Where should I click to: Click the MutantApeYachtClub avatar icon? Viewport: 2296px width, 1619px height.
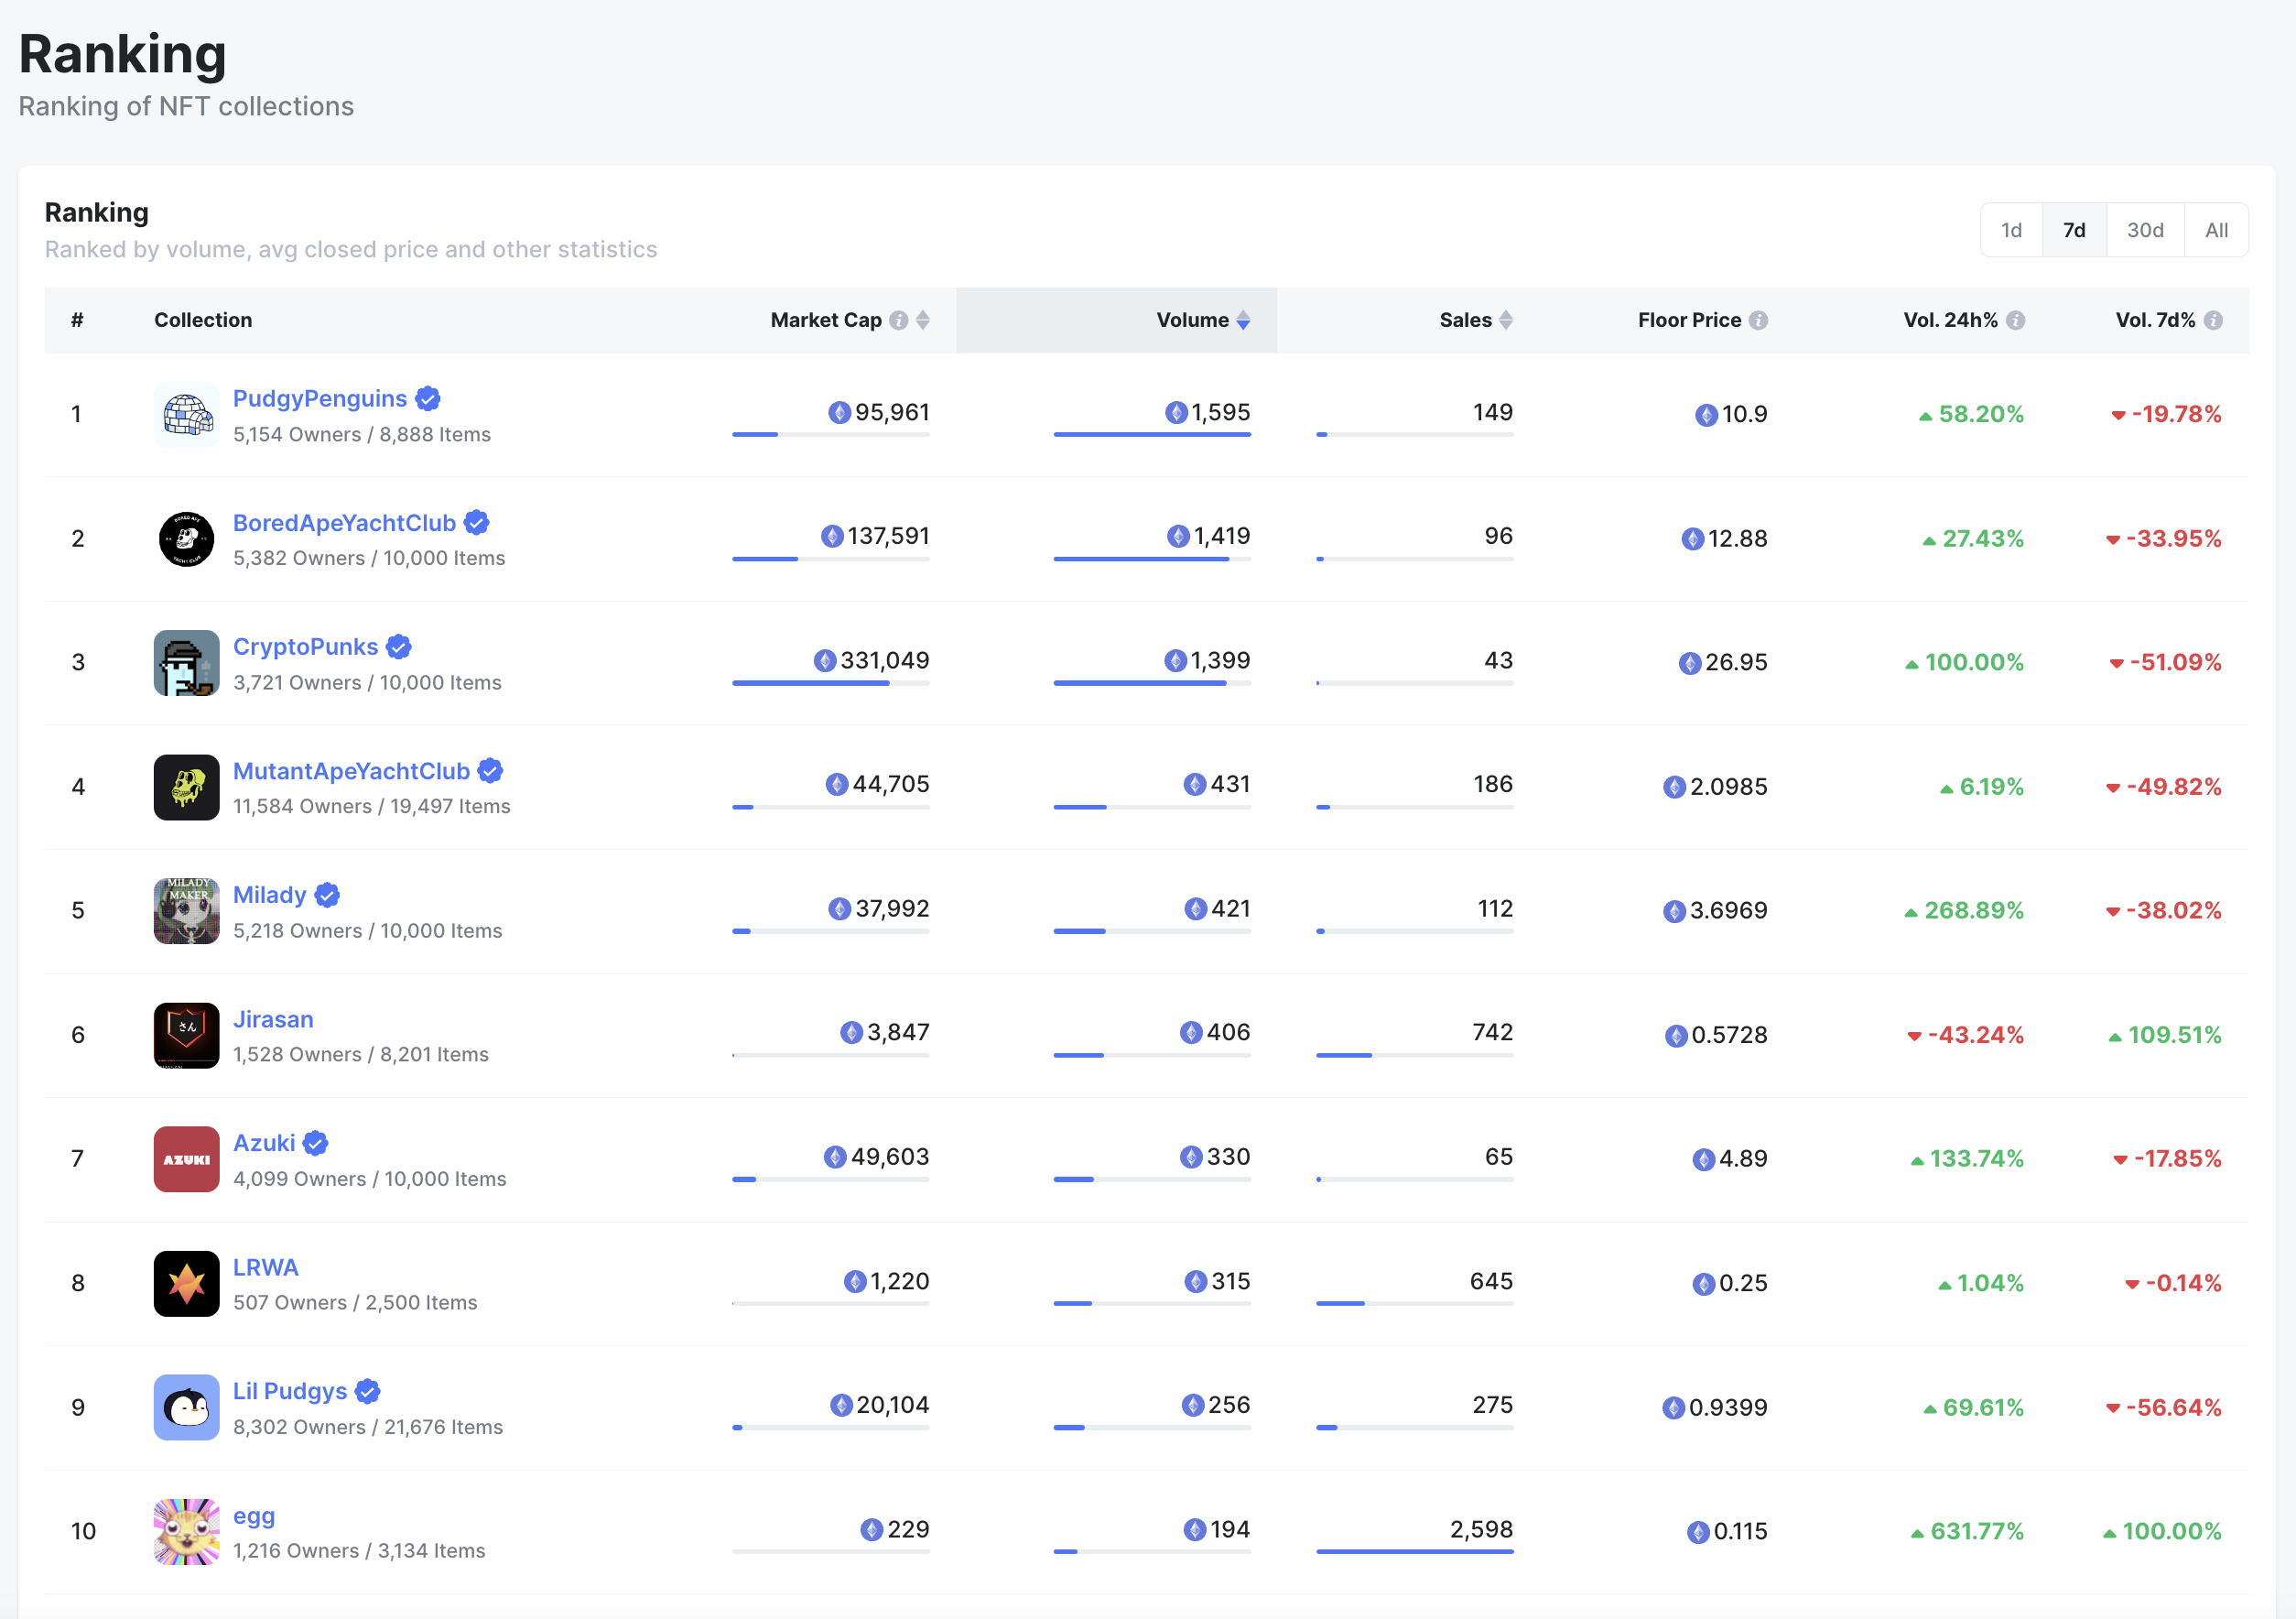click(x=186, y=787)
